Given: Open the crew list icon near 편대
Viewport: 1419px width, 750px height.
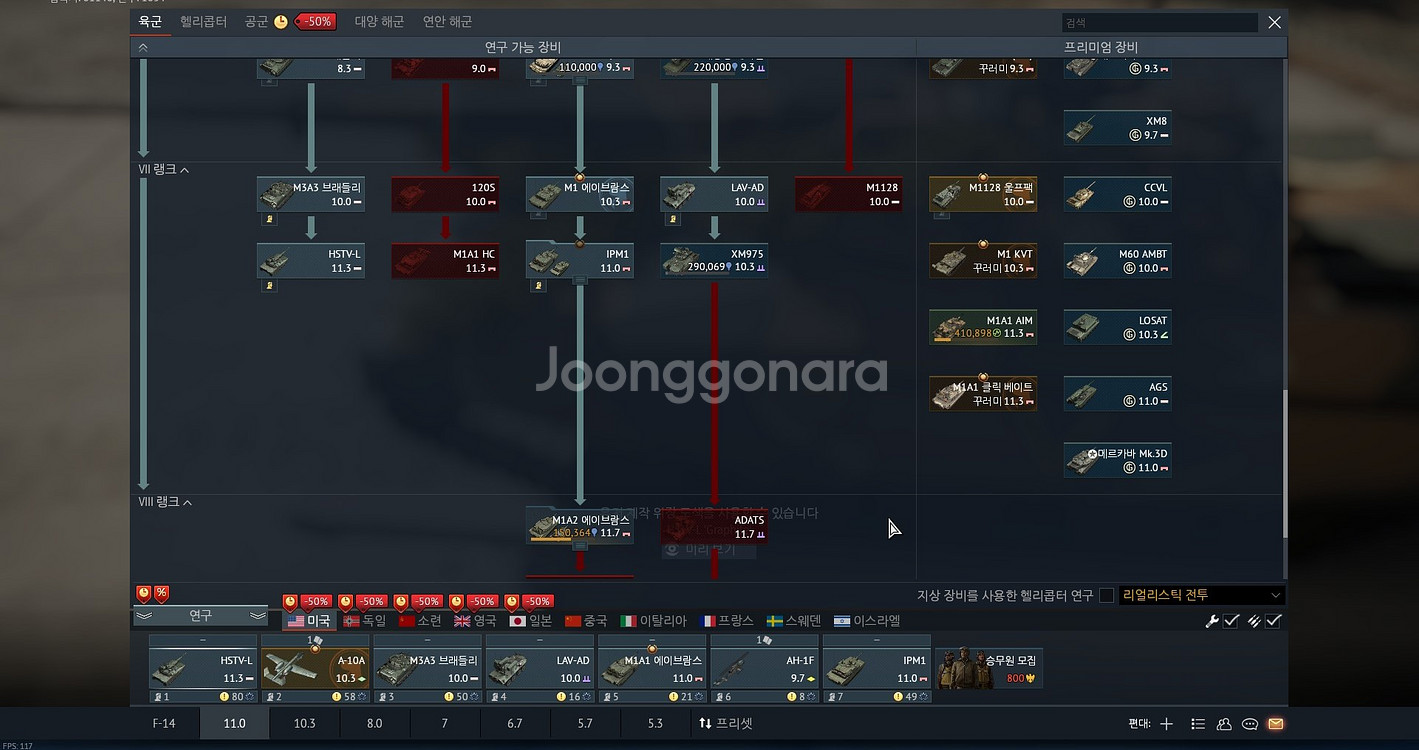Looking at the screenshot, I should [x=1197, y=724].
